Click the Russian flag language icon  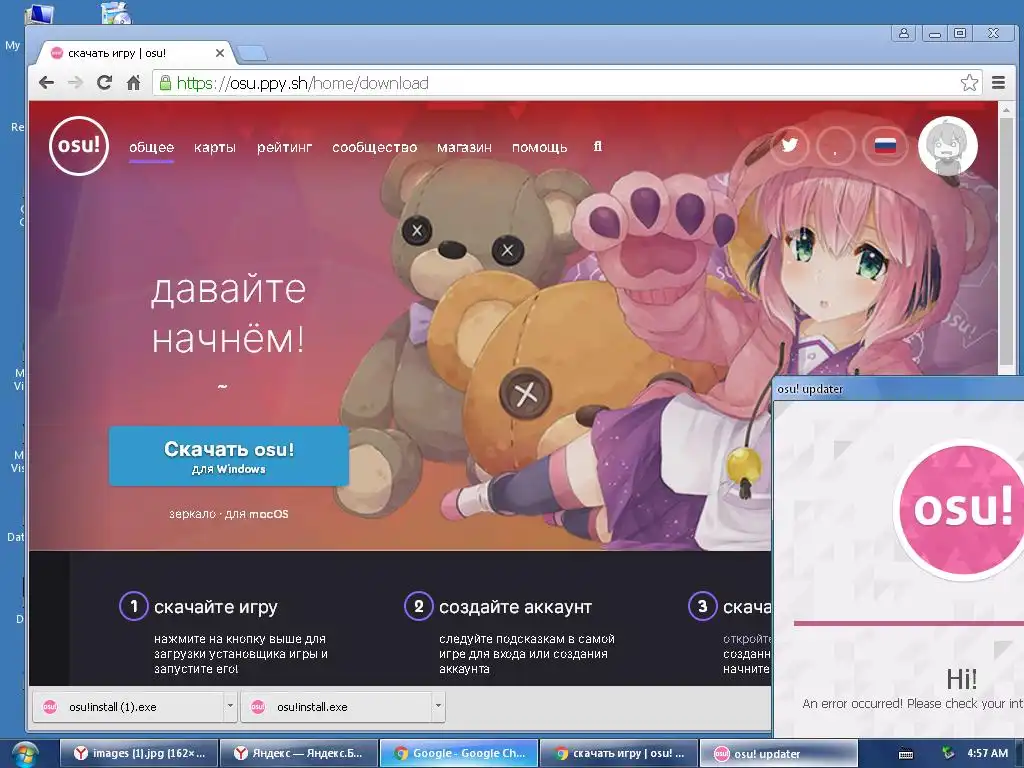885,145
